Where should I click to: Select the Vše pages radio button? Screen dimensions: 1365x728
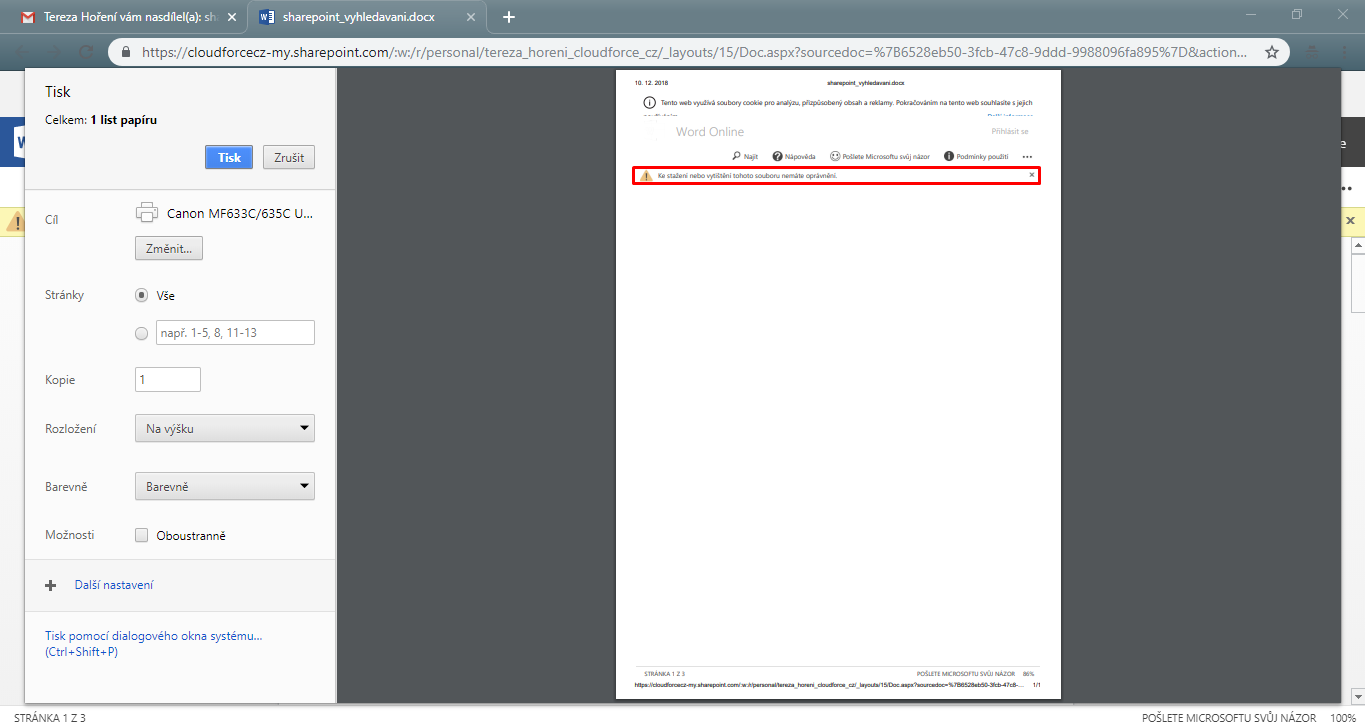coord(142,296)
